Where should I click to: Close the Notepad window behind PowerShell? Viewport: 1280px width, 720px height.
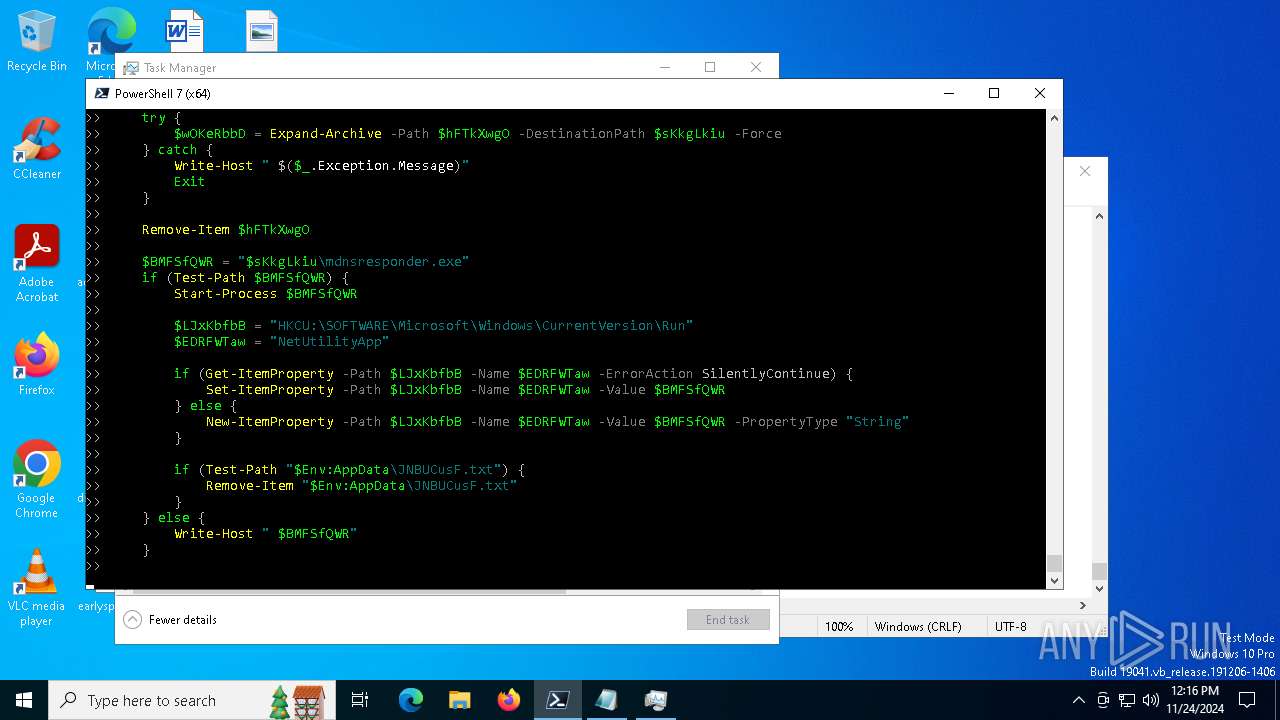[x=1085, y=171]
